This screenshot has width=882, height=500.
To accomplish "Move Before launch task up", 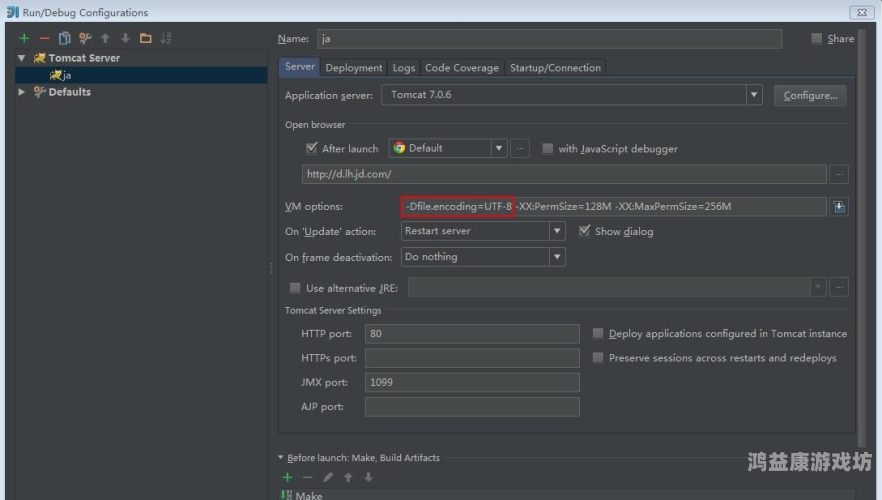I will pyautogui.click(x=348, y=478).
